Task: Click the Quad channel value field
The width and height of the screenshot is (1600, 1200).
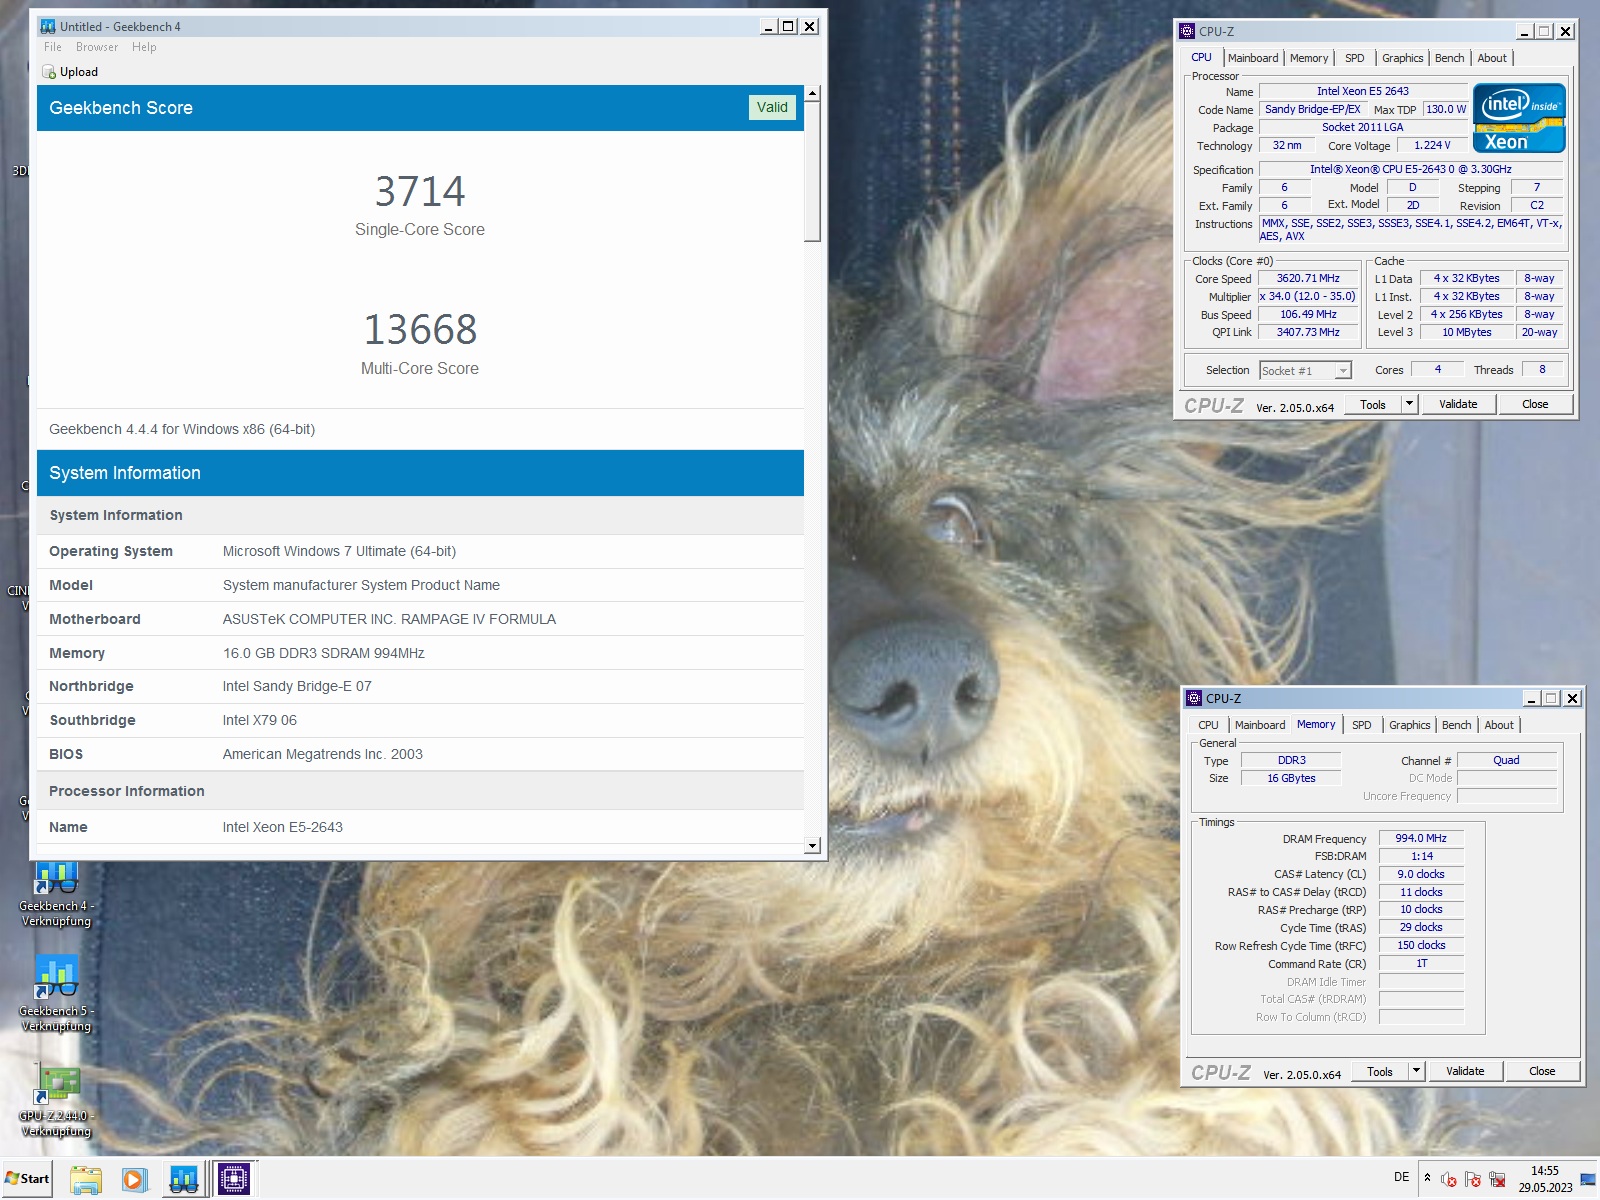Action: [1506, 760]
